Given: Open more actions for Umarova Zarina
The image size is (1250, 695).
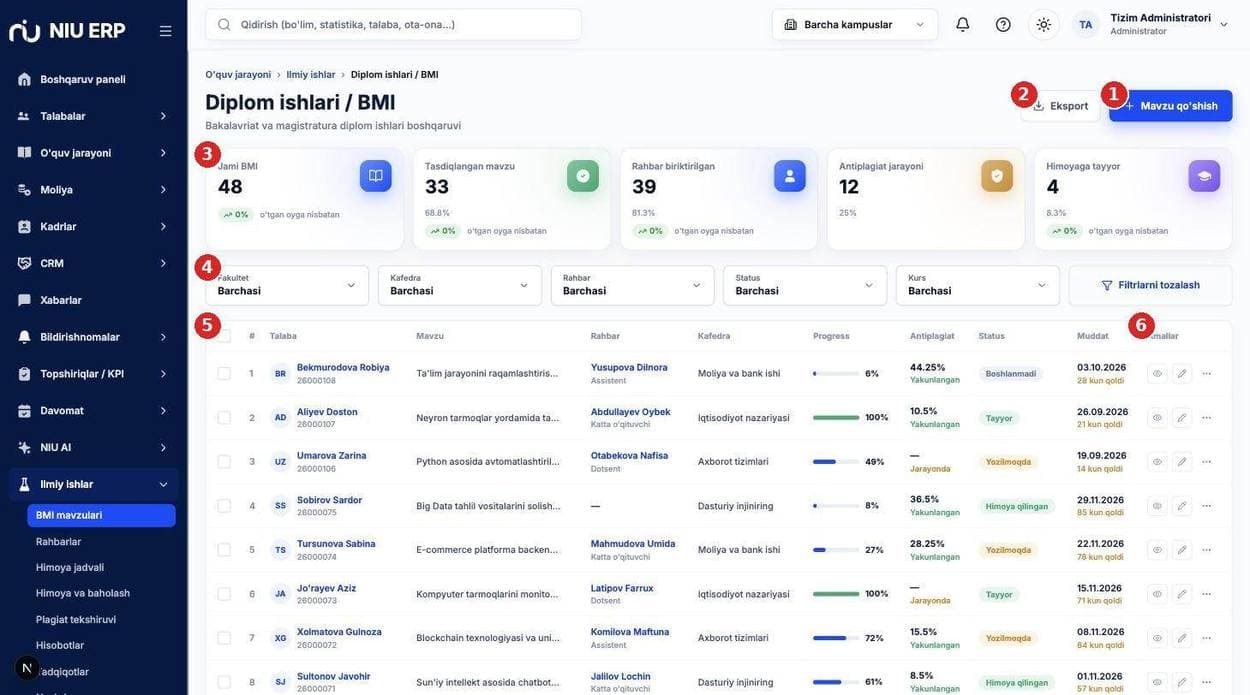Looking at the screenshot, I should tap(1207, 462).
